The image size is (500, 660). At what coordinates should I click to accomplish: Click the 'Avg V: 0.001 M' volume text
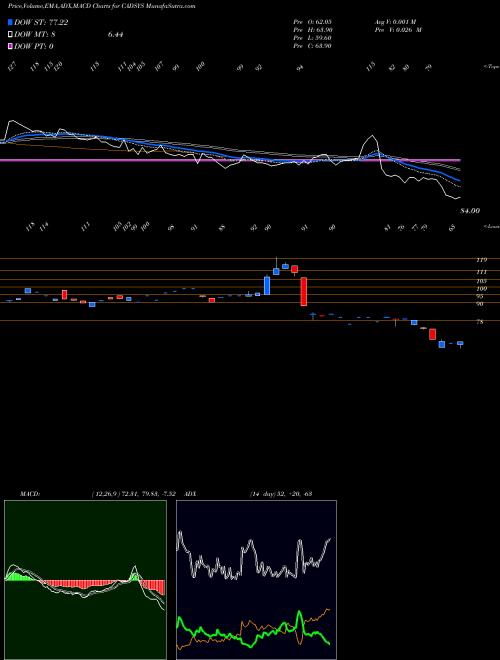click(398, 21)
